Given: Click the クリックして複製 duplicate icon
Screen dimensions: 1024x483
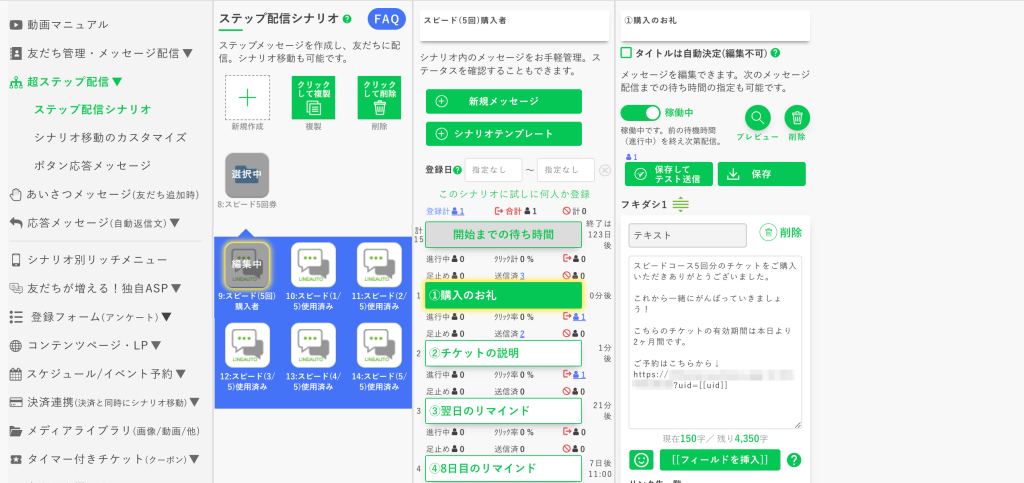Looking at the screenshot, I should point(313,98).
